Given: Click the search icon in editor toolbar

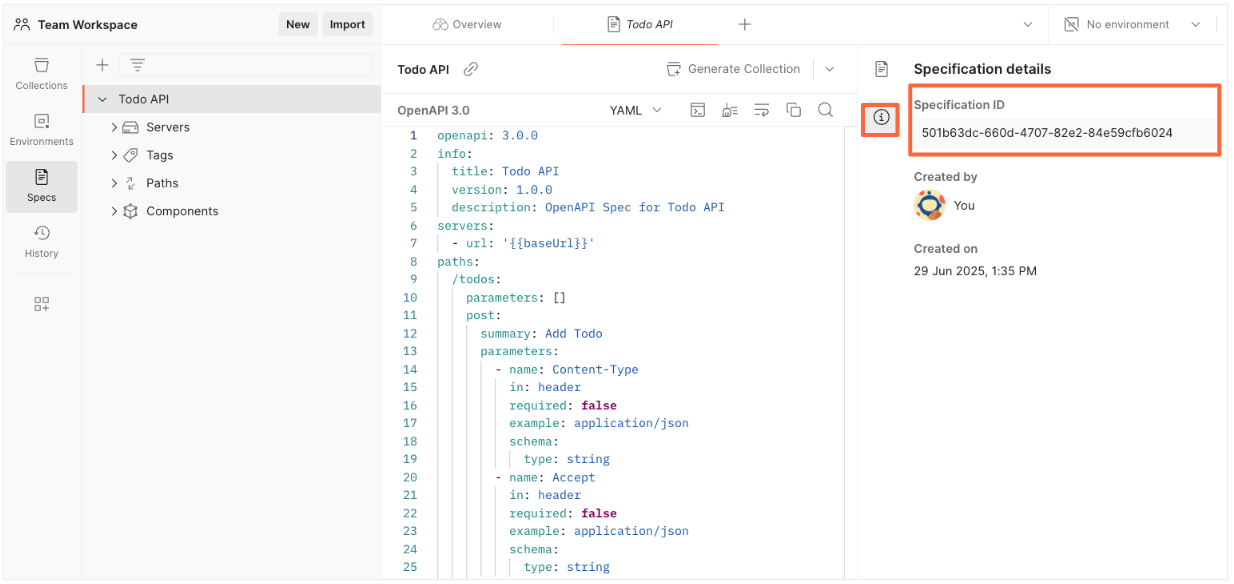Looking at the screenshot, I should [825, 110].
